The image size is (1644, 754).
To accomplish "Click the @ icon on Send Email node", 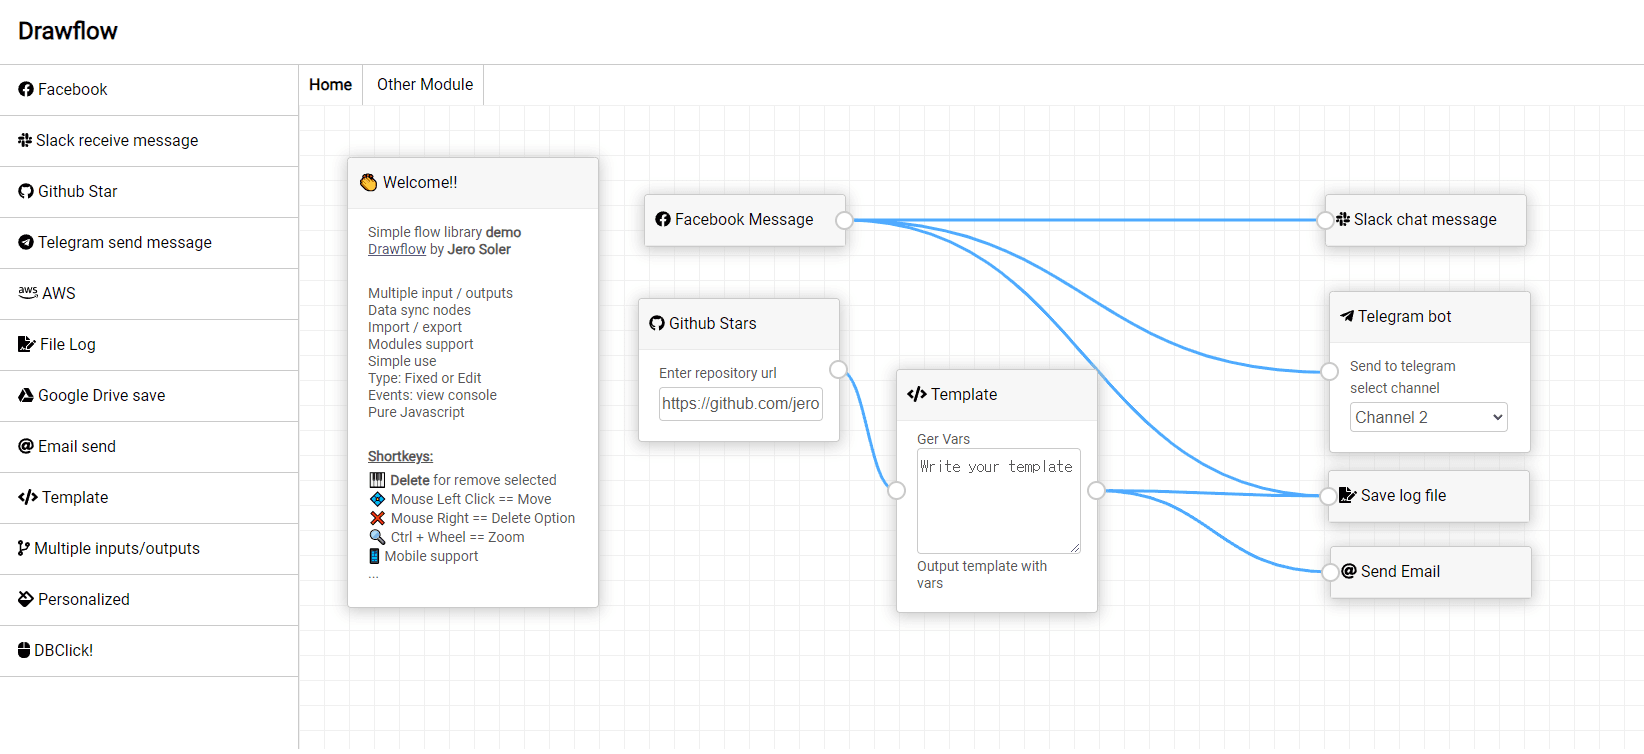I will click(1349, 571).
